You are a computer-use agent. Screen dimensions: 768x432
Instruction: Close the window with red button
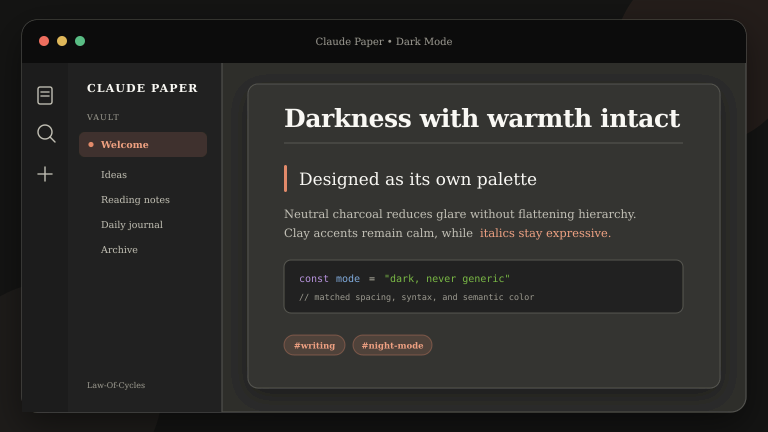[x=44, y=41]
